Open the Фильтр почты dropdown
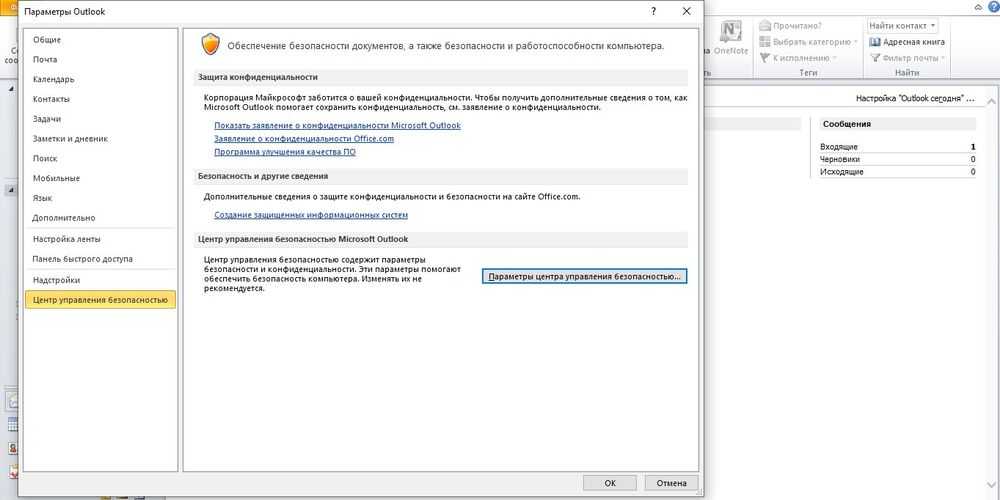This screenshot has width=1000, height=500. [908, 58]
